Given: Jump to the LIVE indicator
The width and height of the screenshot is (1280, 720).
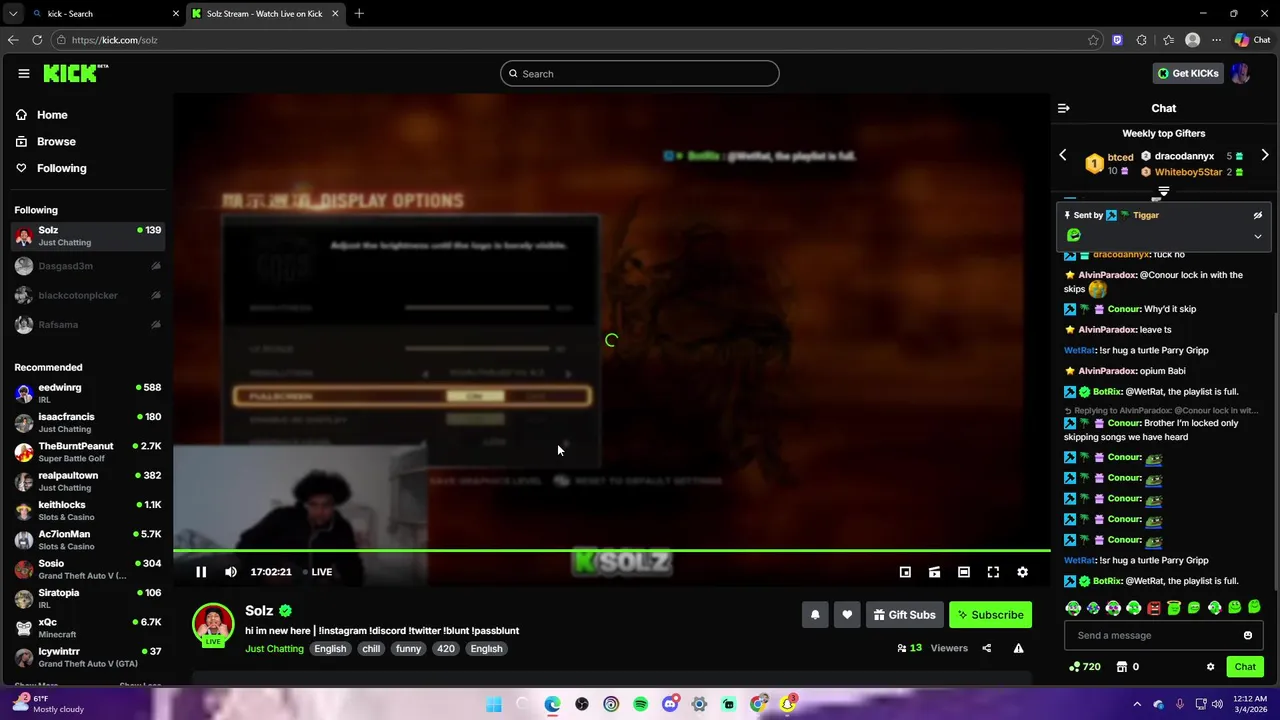Looking at the screenshot, I should coord(317,572).
